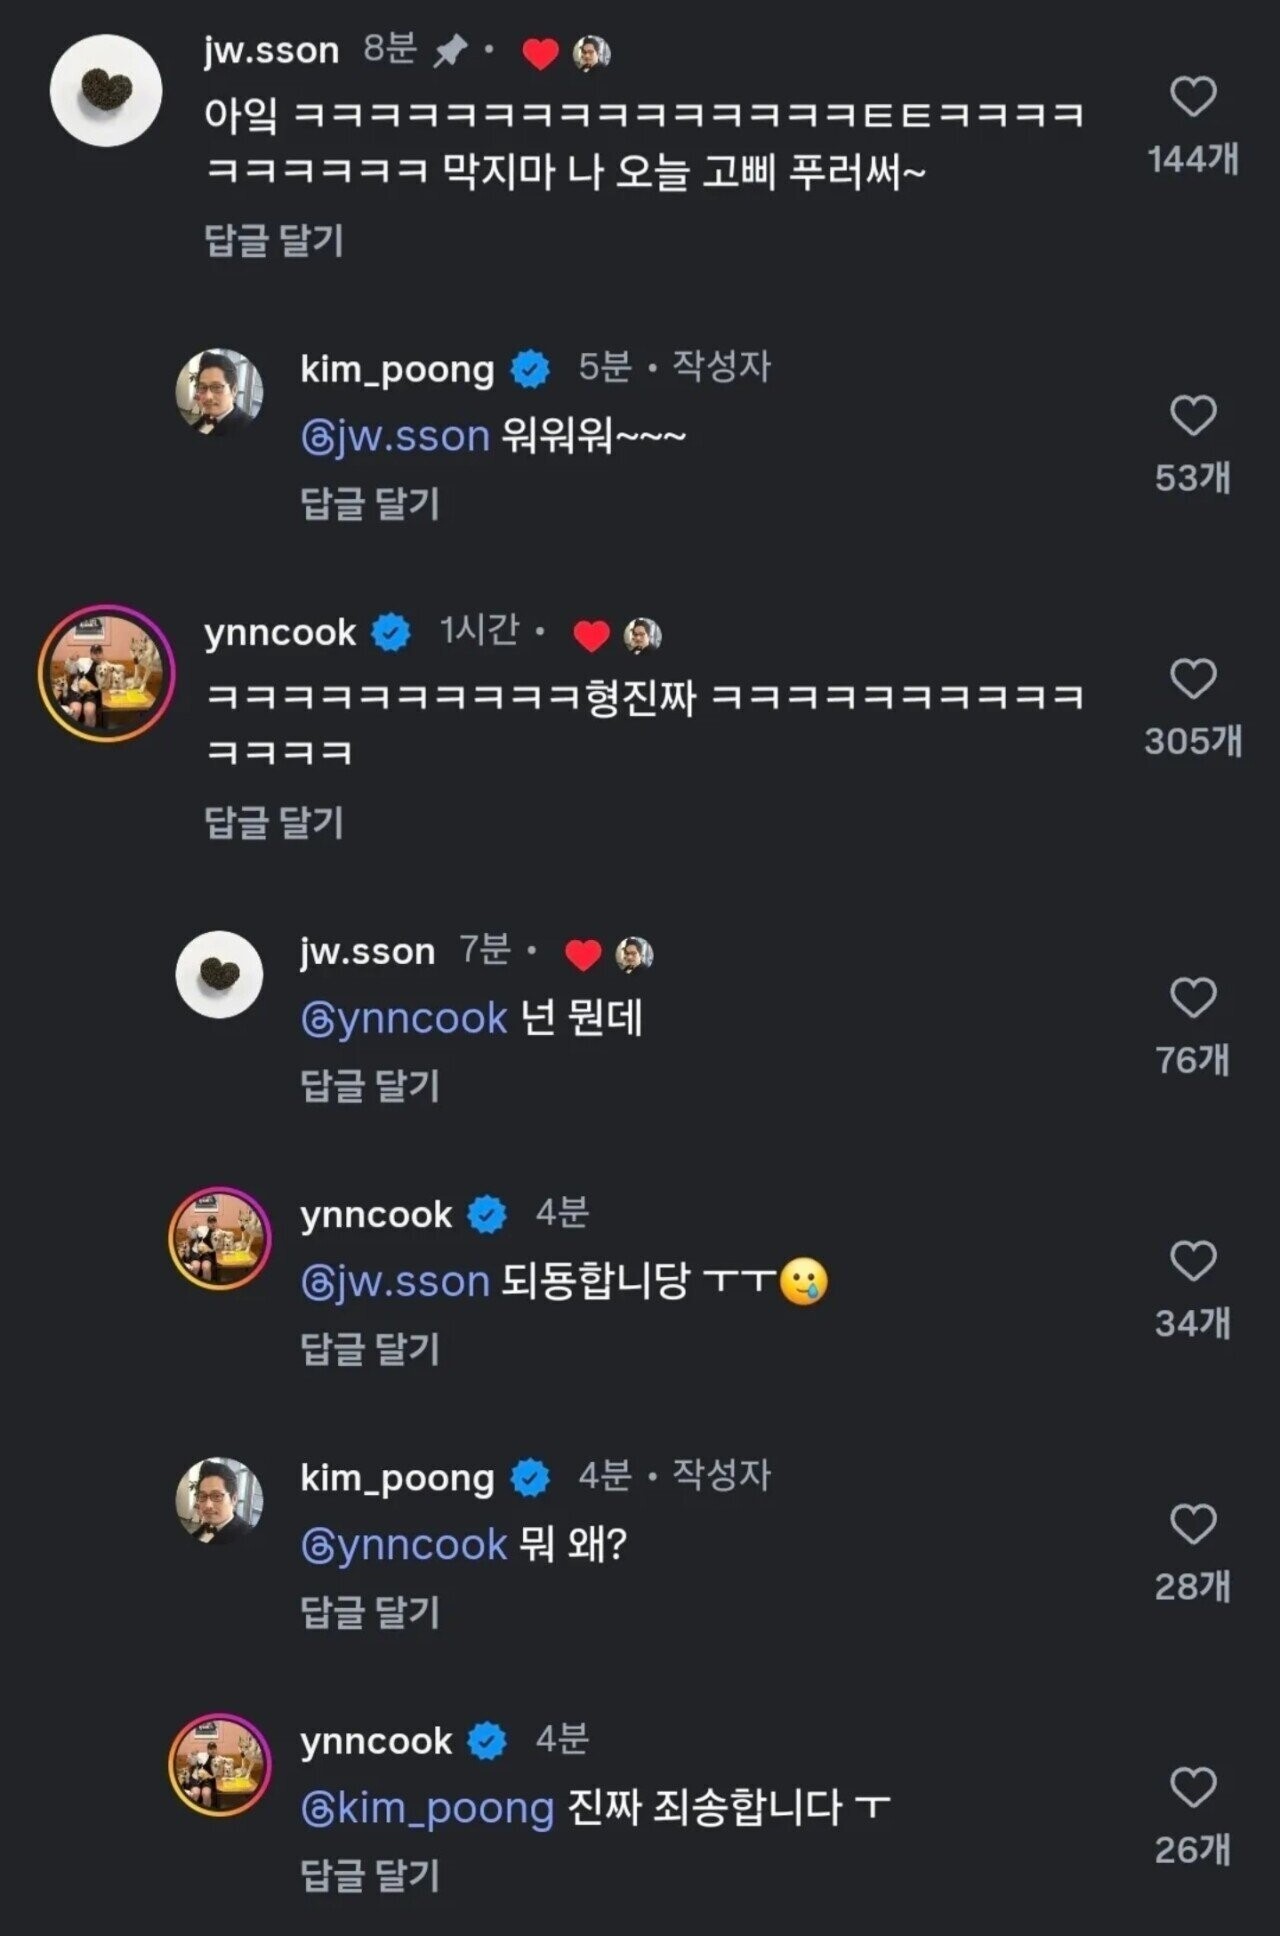Viewport: 1280px width, 1936px height.
Task: Reply to jw.sson's pinned comment
Action: (x=274, y=241)
